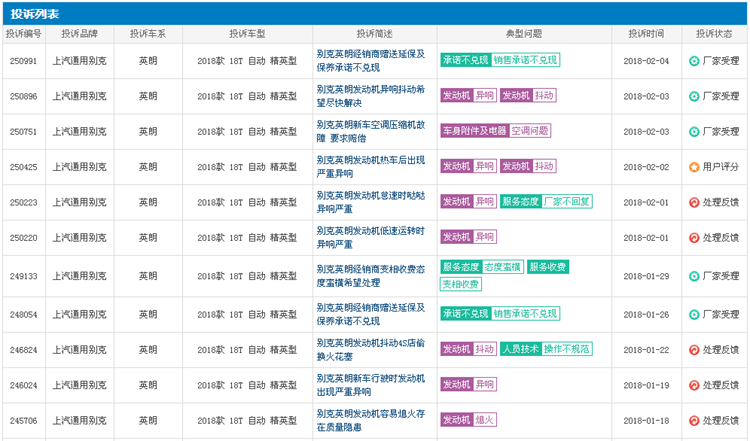
Task: Open link 发动机低速运转时异响严重
Action: point(371,238)
